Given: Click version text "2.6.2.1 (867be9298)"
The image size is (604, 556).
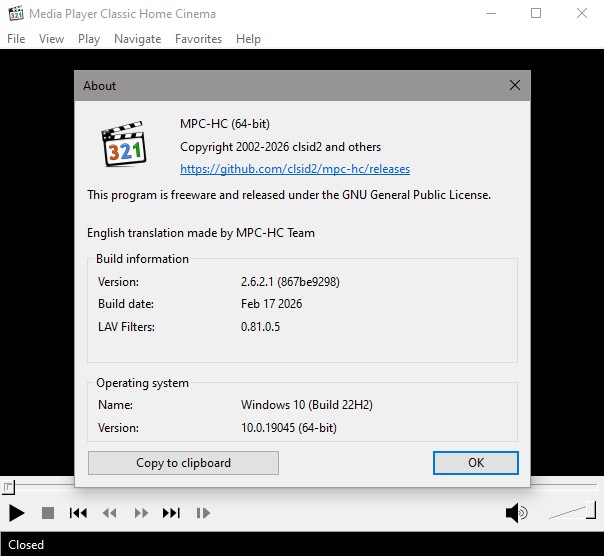Looking at the screenshot, I should [290, 282].
